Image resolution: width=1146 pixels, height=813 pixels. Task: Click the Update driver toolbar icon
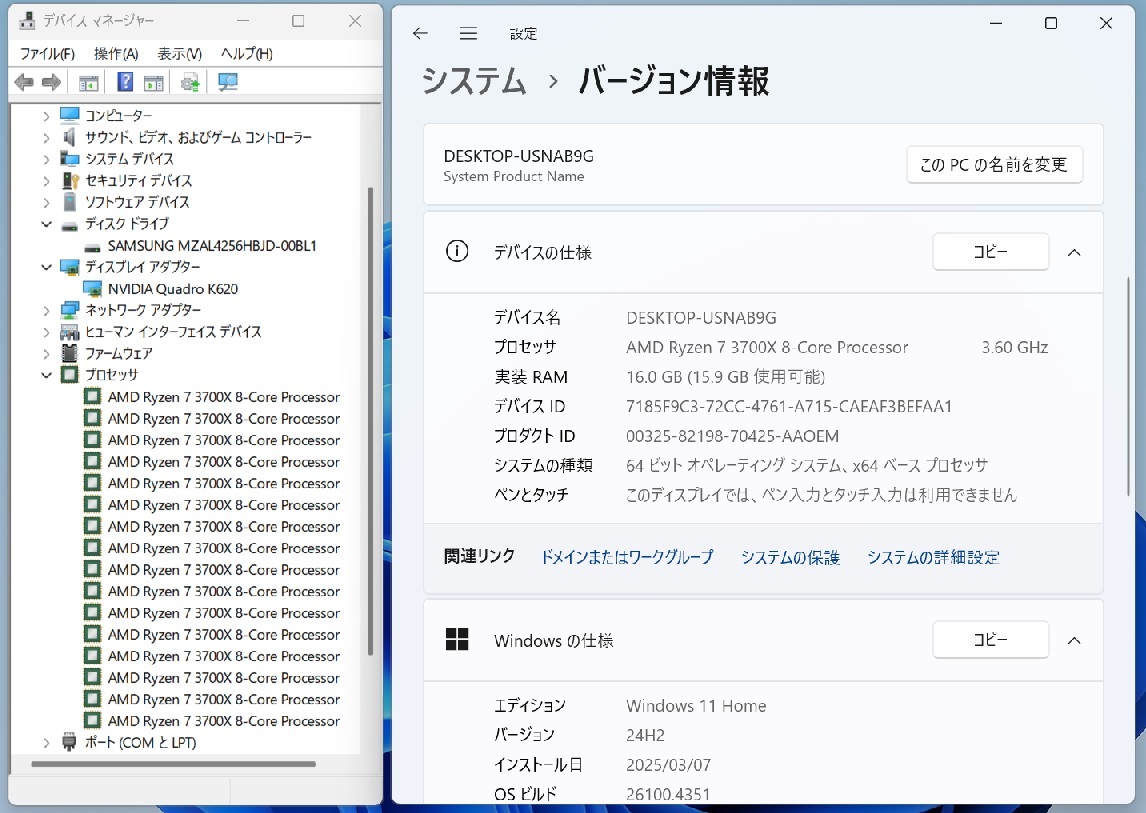[x=190, y=83]
